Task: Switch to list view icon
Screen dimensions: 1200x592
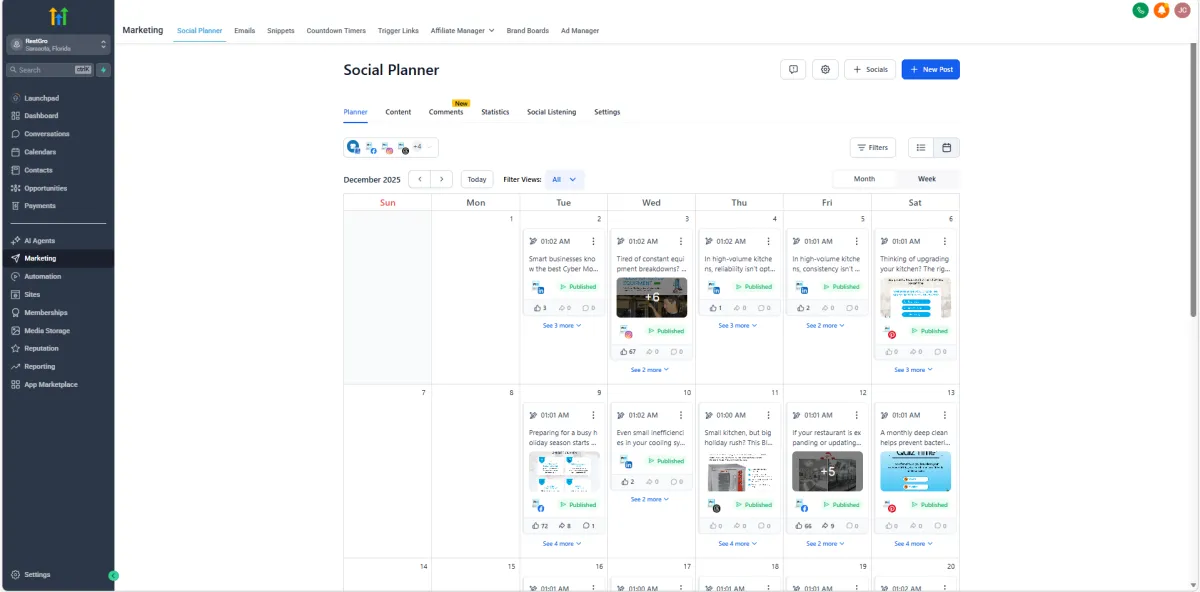Action: 921,147
